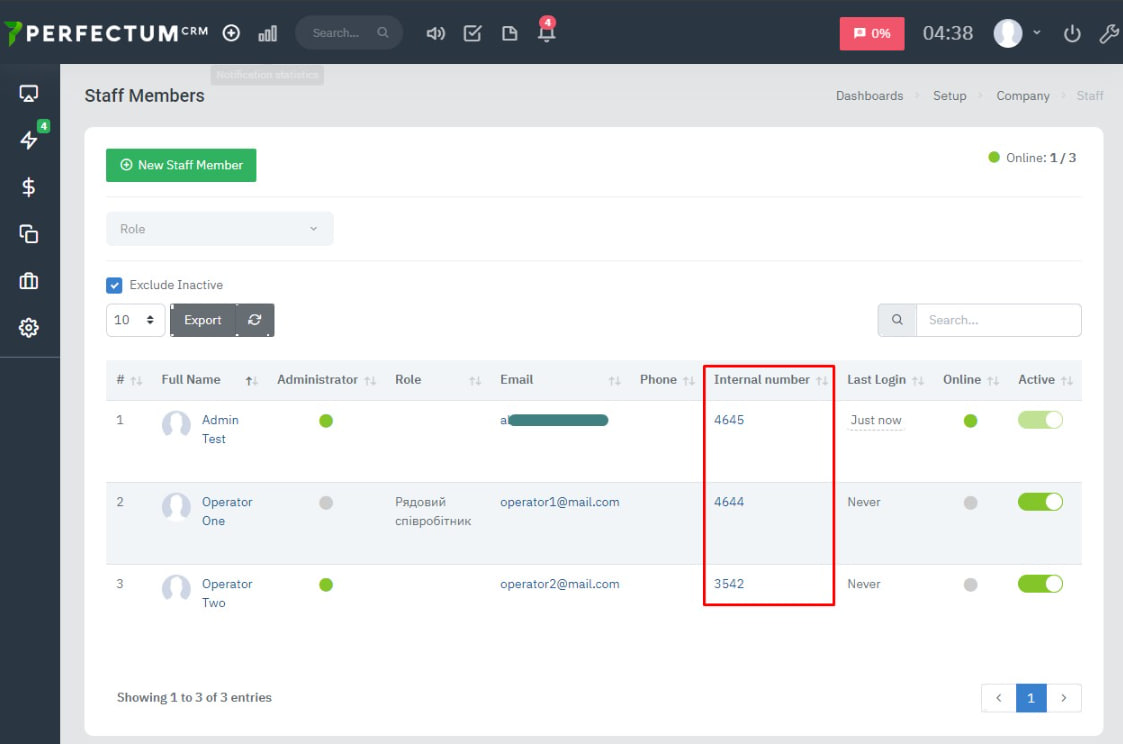Viewport: 1123px width, 744px height.
Task: Click the quick-add plus icon in top bar
Action: point(231,33)
